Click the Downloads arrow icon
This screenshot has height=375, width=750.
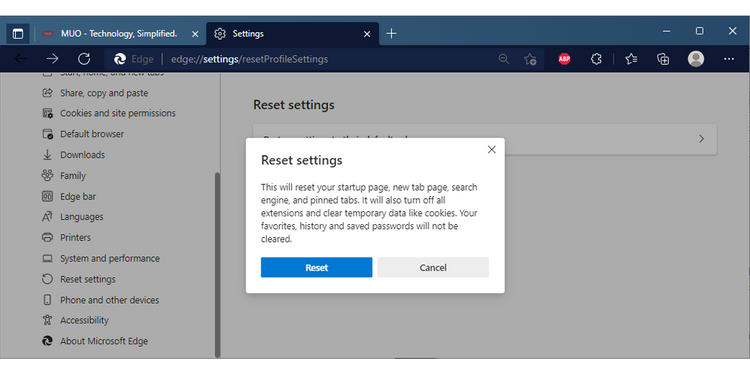click(47, 154)
